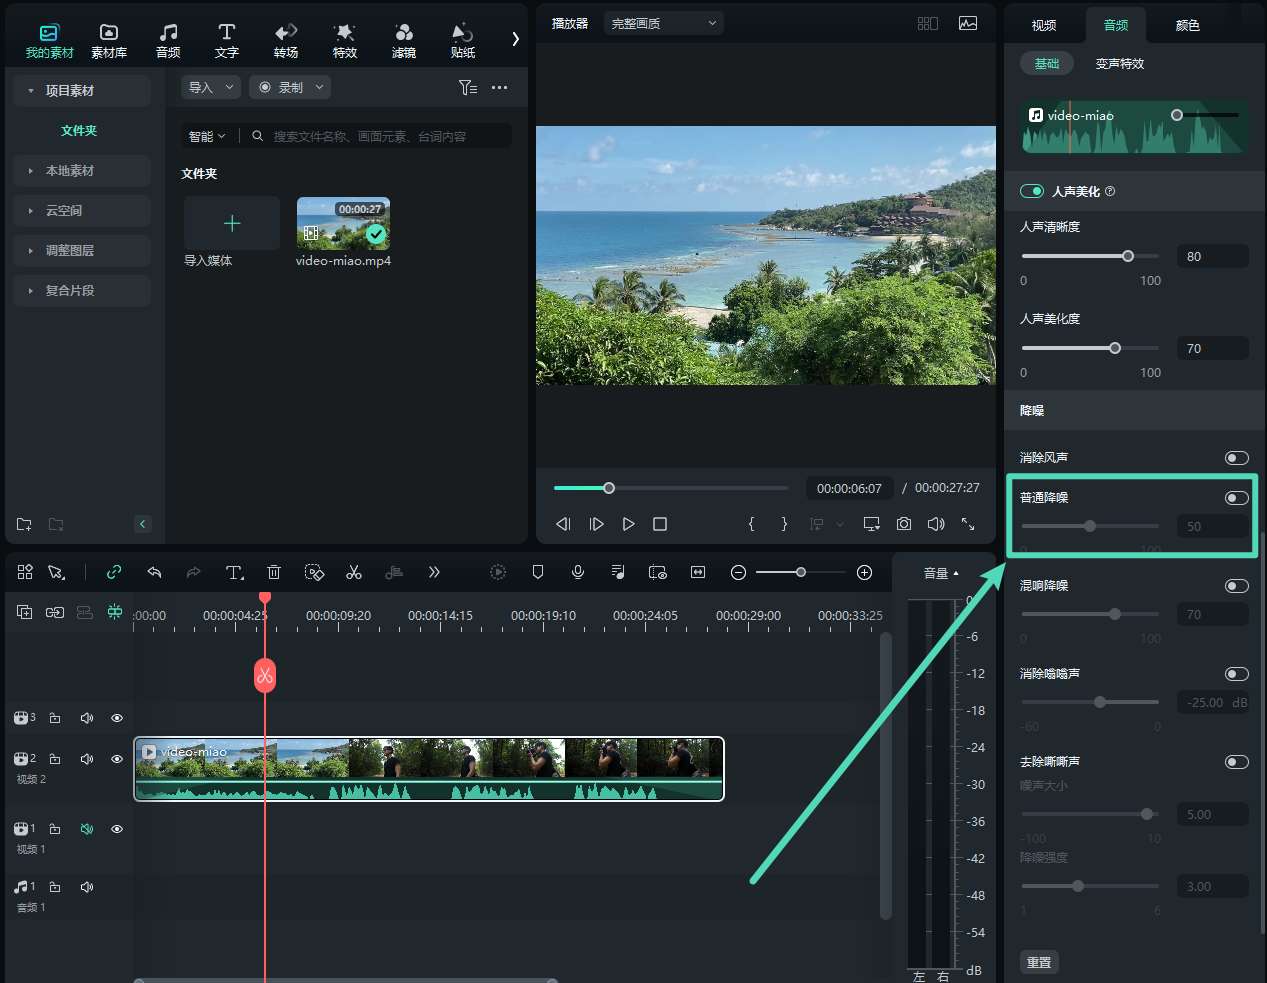Select the text tool in timeline toolbar

tap(234, 572)
